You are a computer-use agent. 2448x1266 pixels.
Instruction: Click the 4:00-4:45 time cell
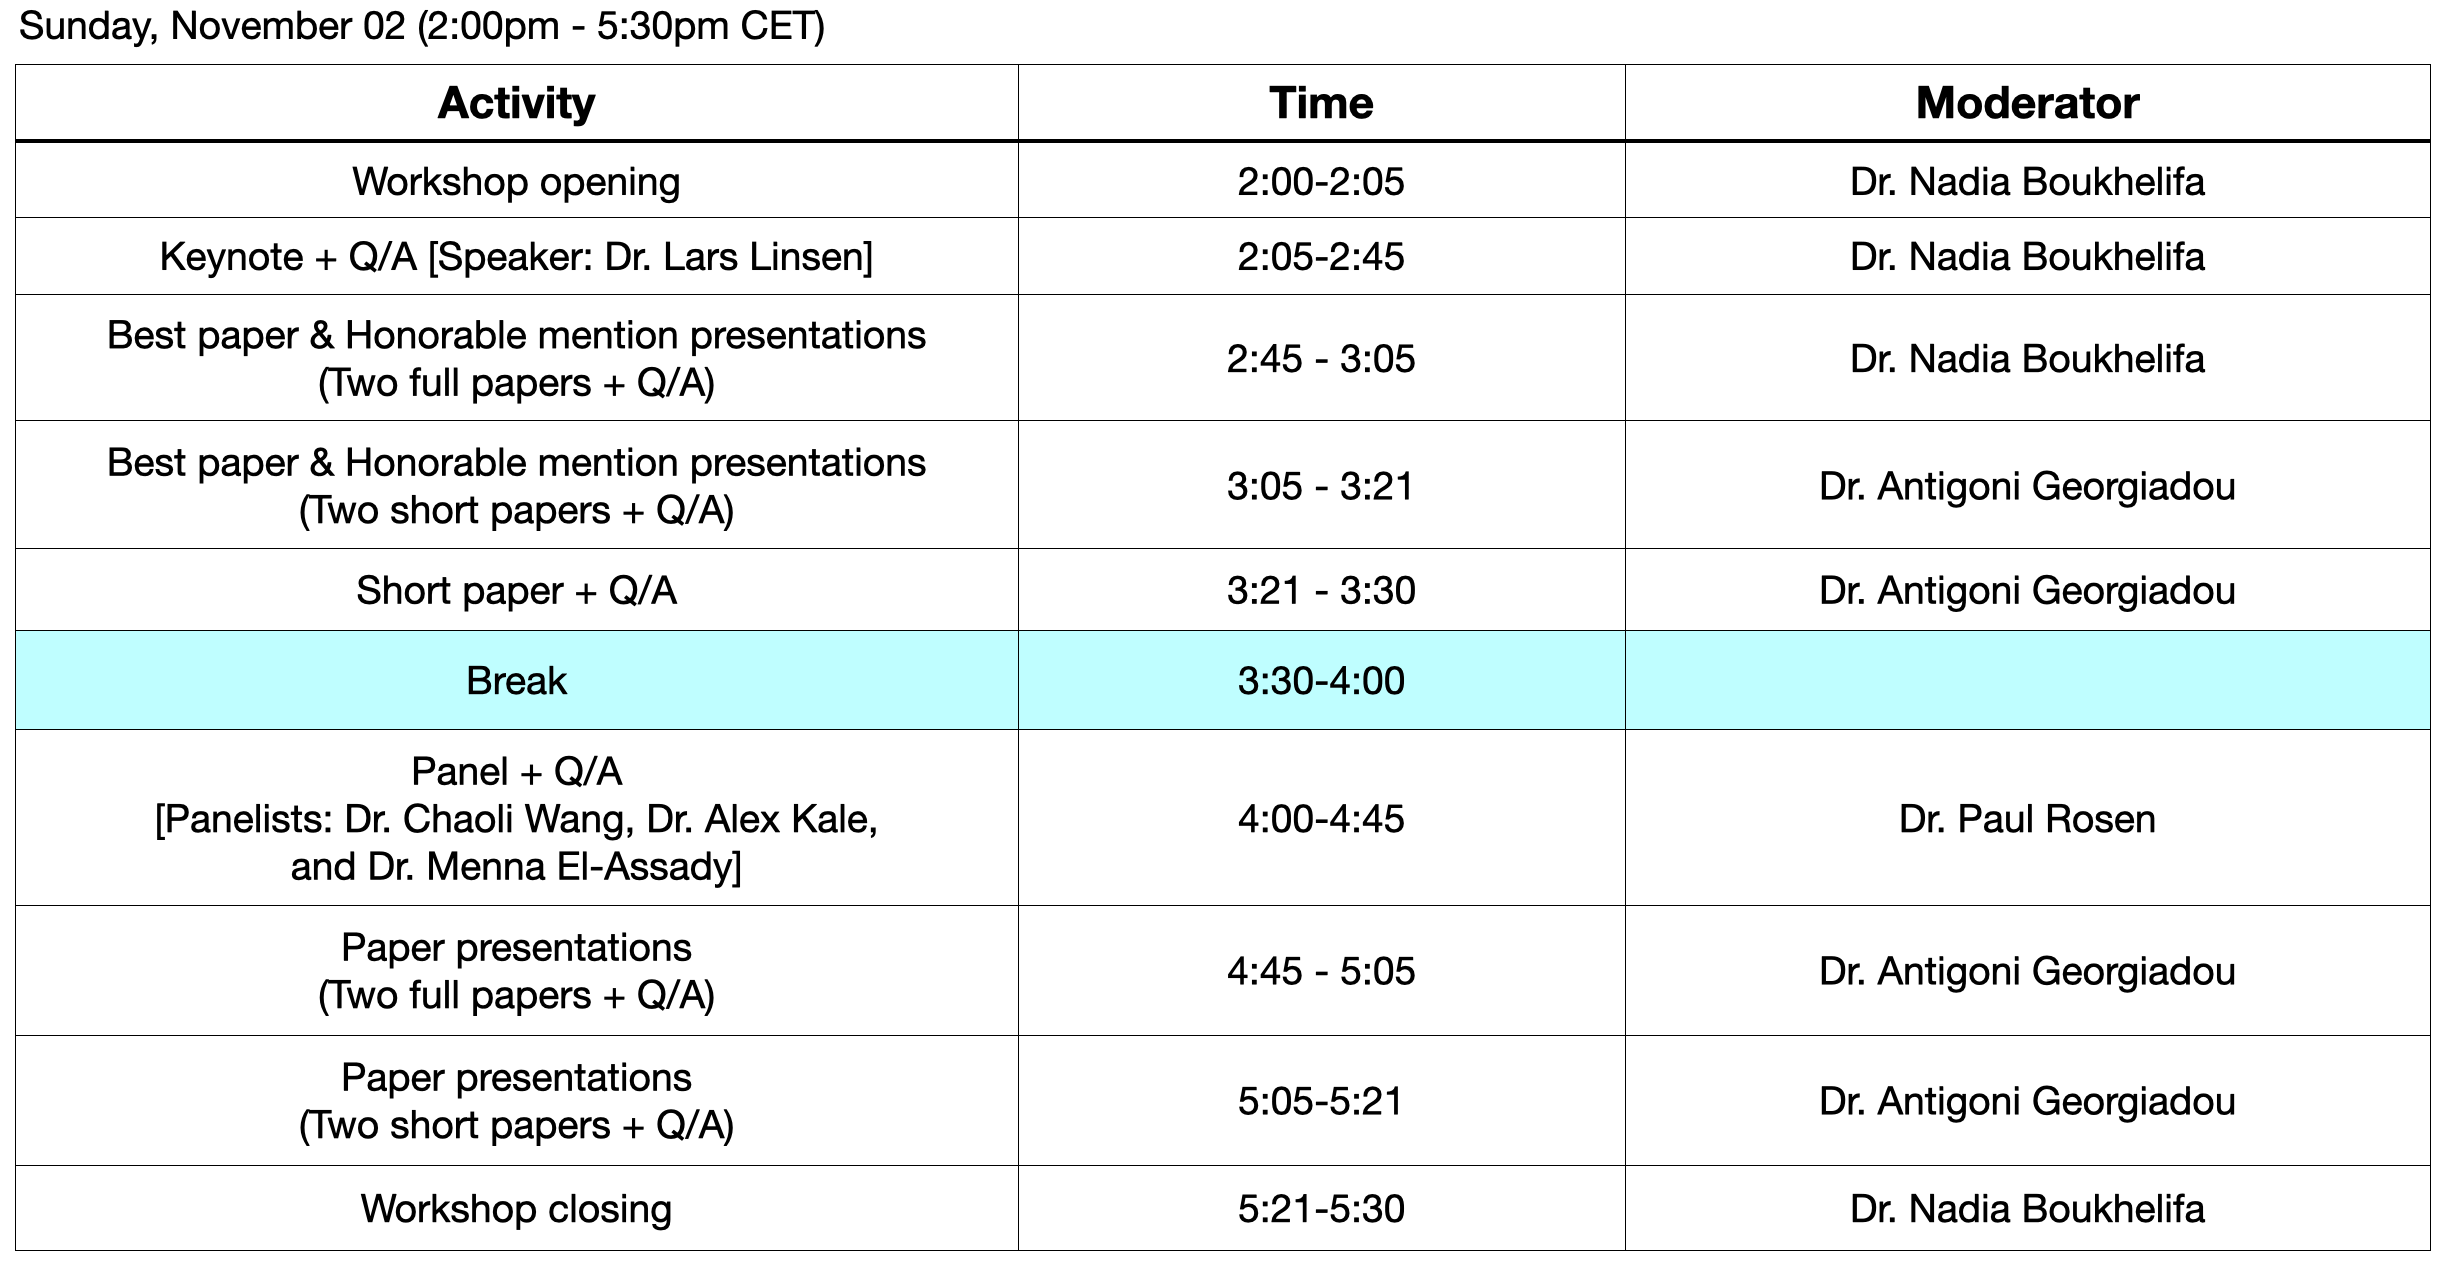[x=1321, y=819]
